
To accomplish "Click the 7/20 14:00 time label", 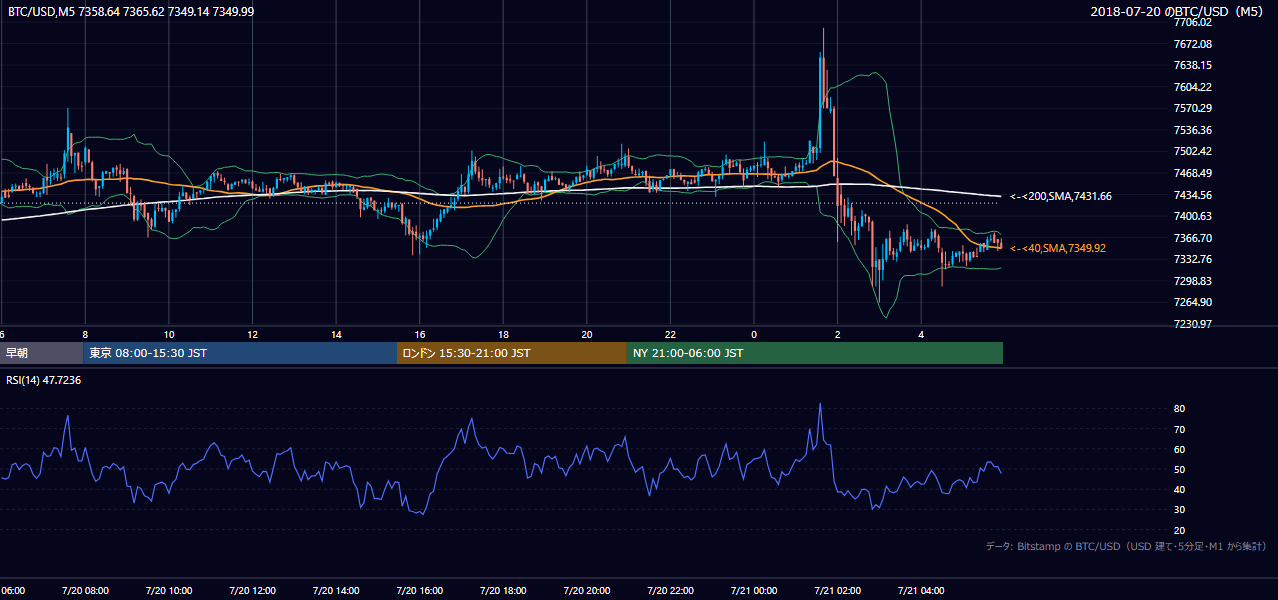I will [x=335, y=591].
